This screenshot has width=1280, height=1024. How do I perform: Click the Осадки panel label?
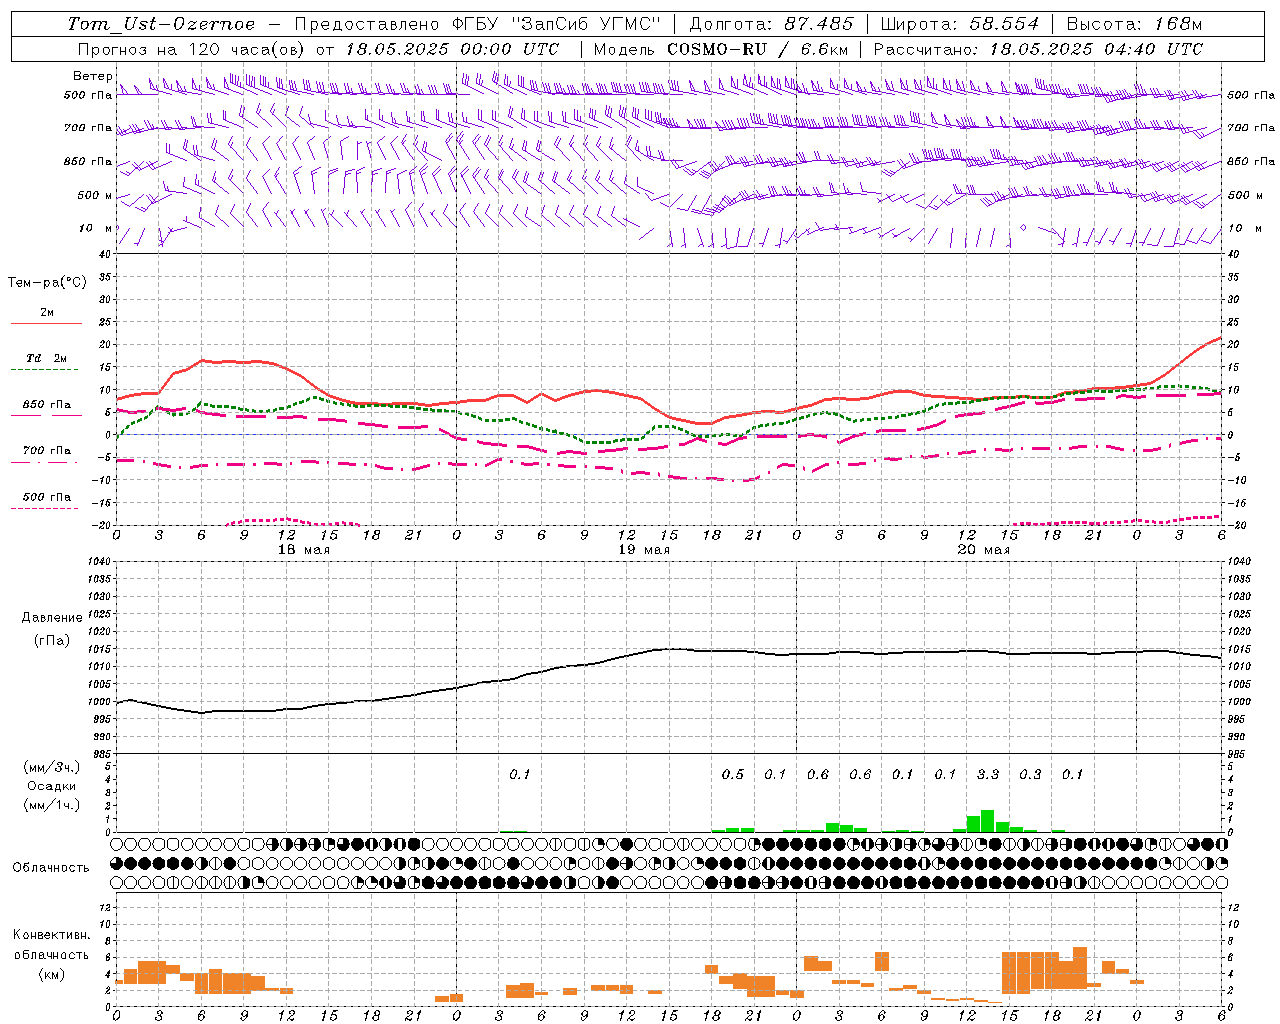coord(52,786)
